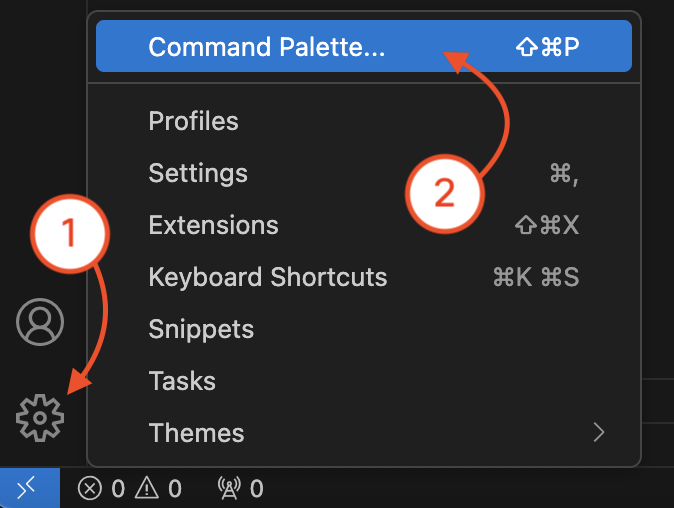The height and width of the screenshot is (508, 674).
Task: Expand the Themes submenu chevron arrow
Action: click(x=599, y=433)
